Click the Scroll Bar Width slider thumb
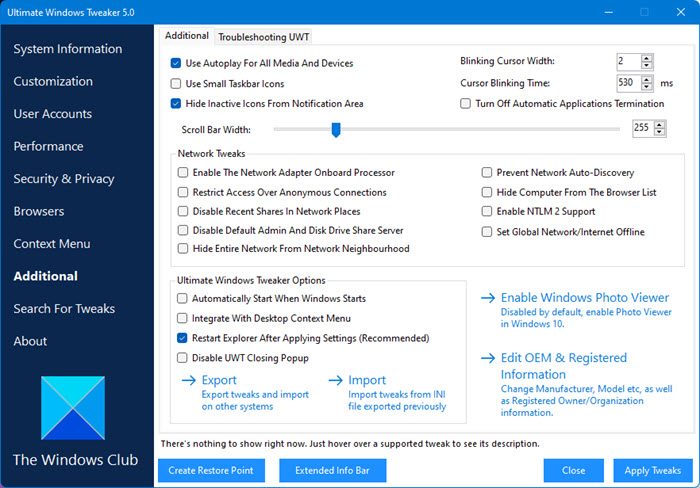Screen dimensions: 700x488 (x=336, y=130)
